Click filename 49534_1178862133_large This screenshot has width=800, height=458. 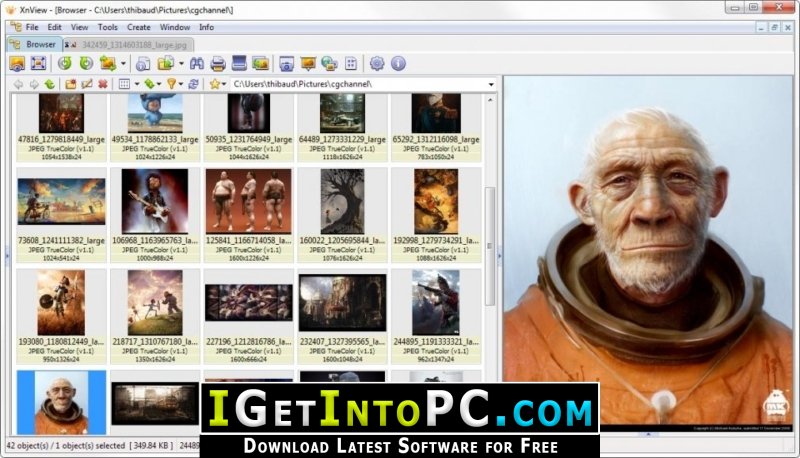[x=155, y=139]
